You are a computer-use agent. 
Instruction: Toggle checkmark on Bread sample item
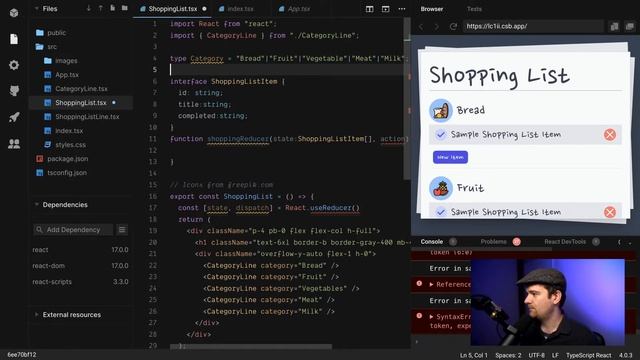[441, 135]
